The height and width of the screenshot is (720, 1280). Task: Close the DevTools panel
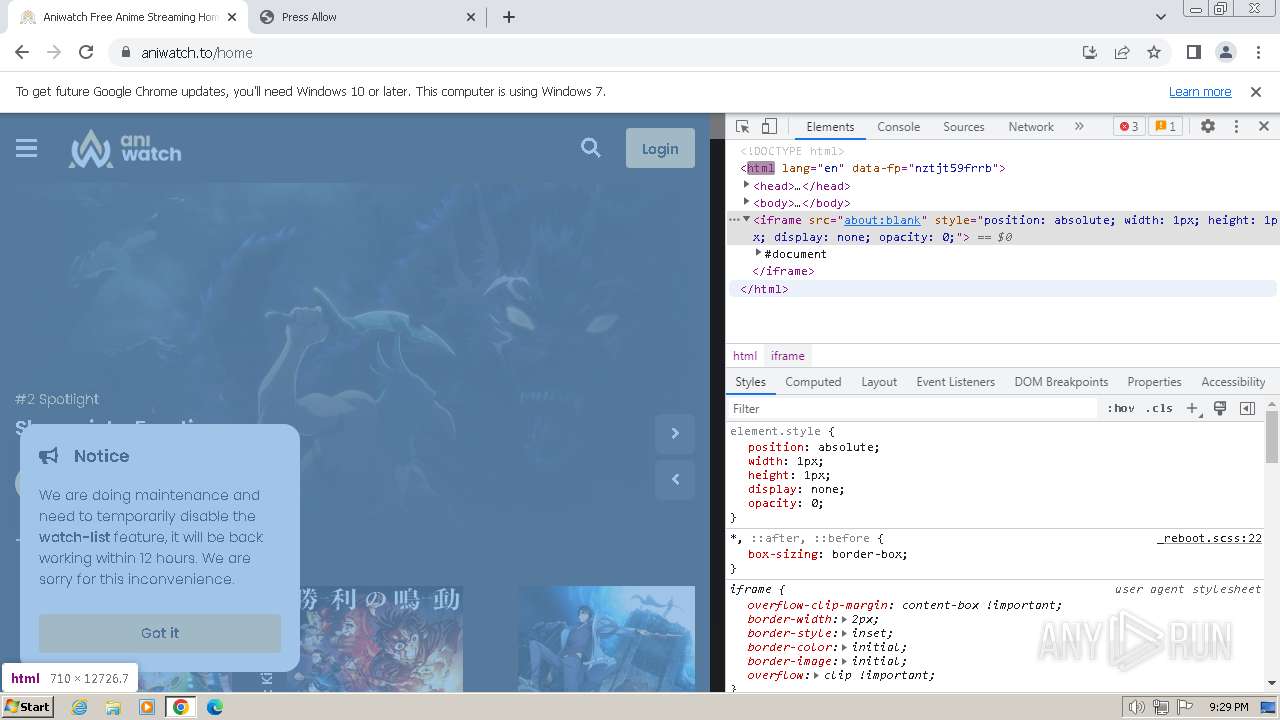(1263, 127)
